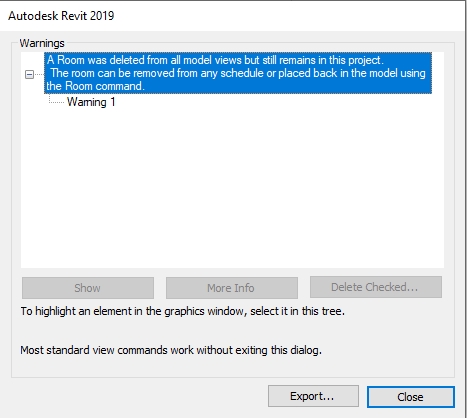The height and width of the screenshot is (418, 467).
Task: Click blank space beside the Export button
Action: [140, 396]
